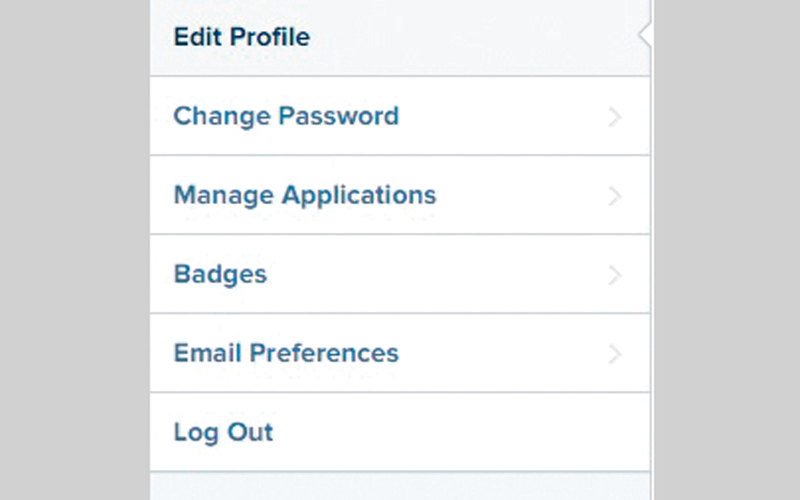
Task: Click the empty panel area below Log Out
Action: click(x=400, y=486)
